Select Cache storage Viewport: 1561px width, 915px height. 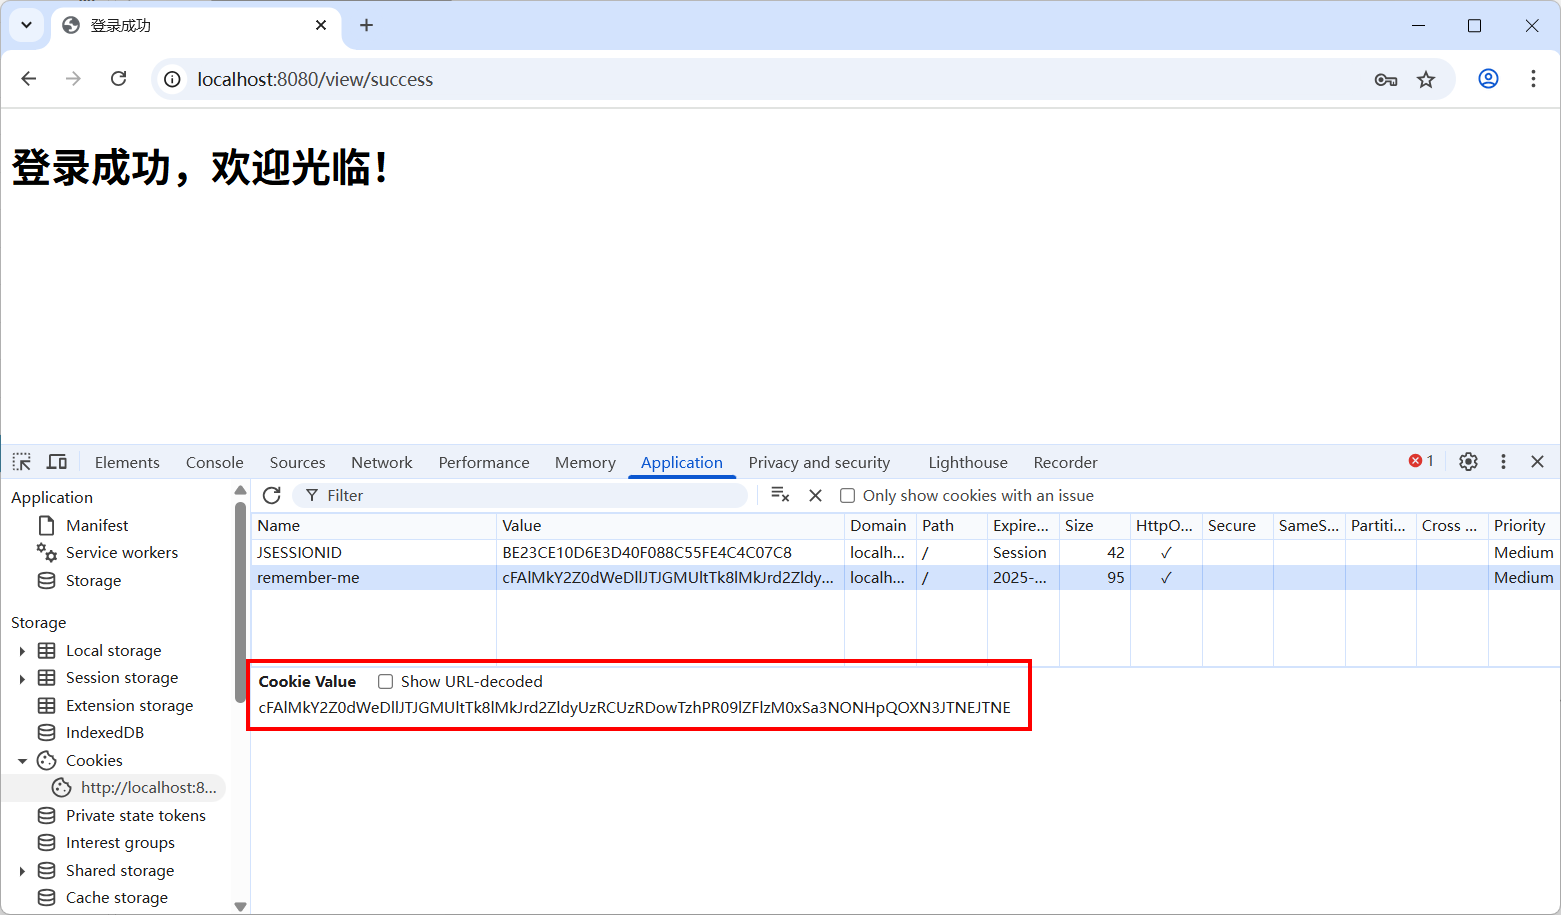117,898
